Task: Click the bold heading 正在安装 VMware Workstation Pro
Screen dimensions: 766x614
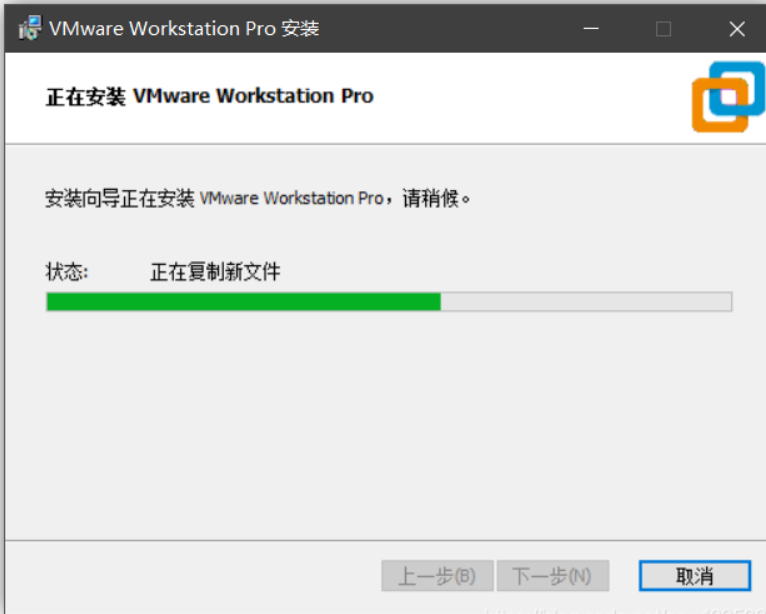Action: point(210,96)
